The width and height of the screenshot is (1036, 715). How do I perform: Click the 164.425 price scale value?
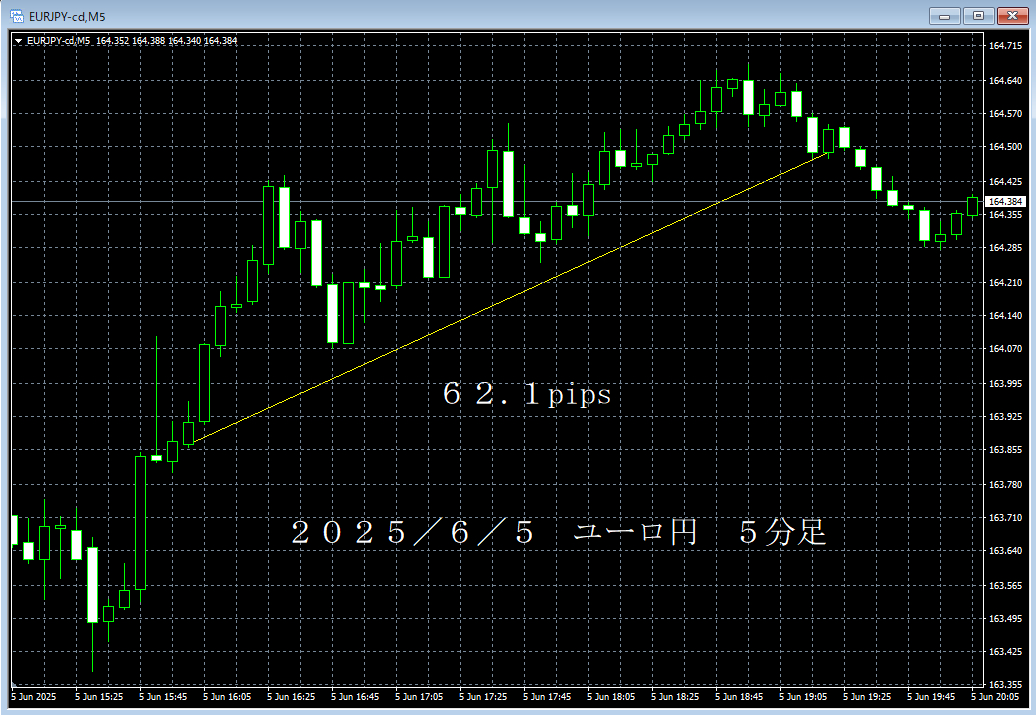(1005, 182)
